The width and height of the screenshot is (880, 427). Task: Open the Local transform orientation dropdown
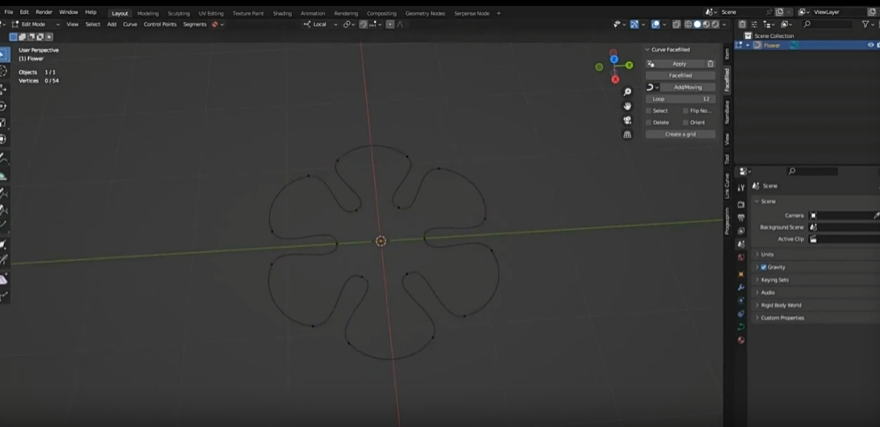[320, 24]
